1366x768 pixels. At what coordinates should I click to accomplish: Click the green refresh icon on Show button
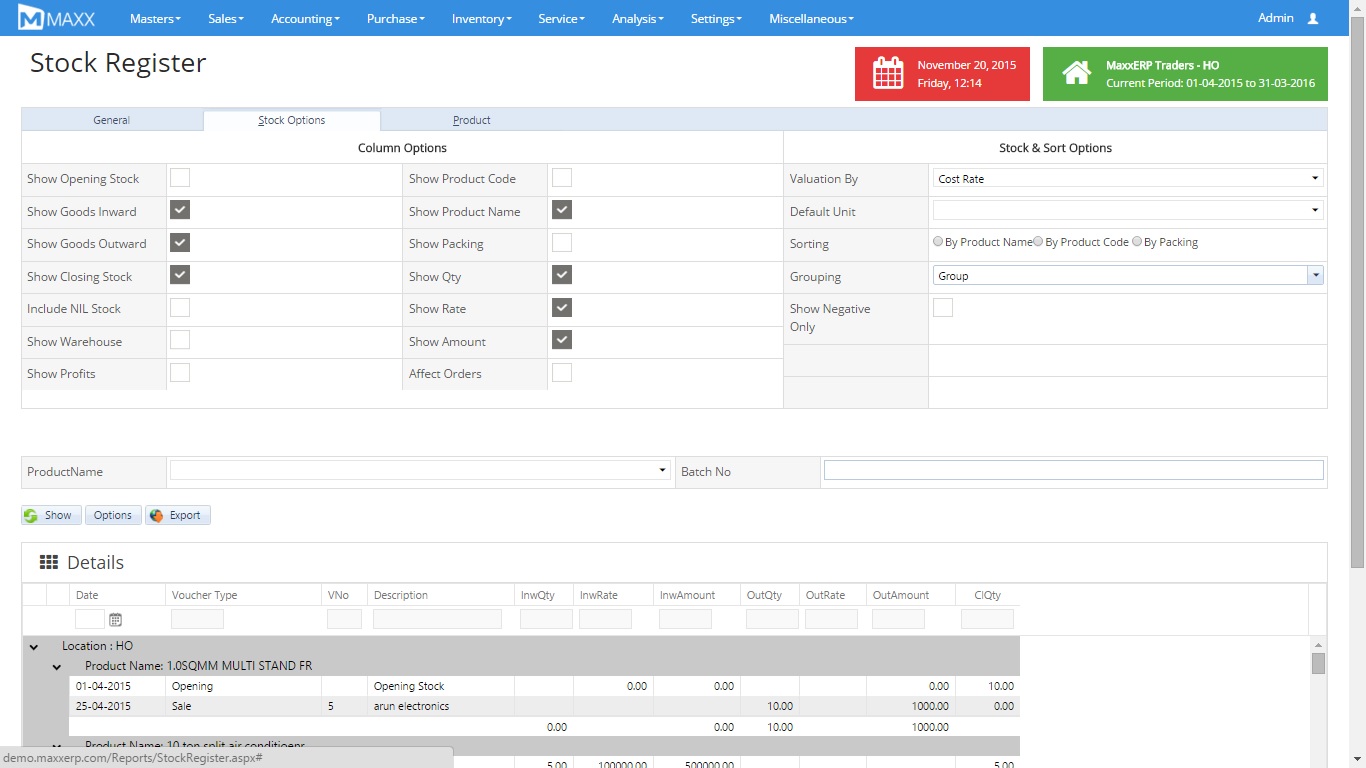[32, 516]
